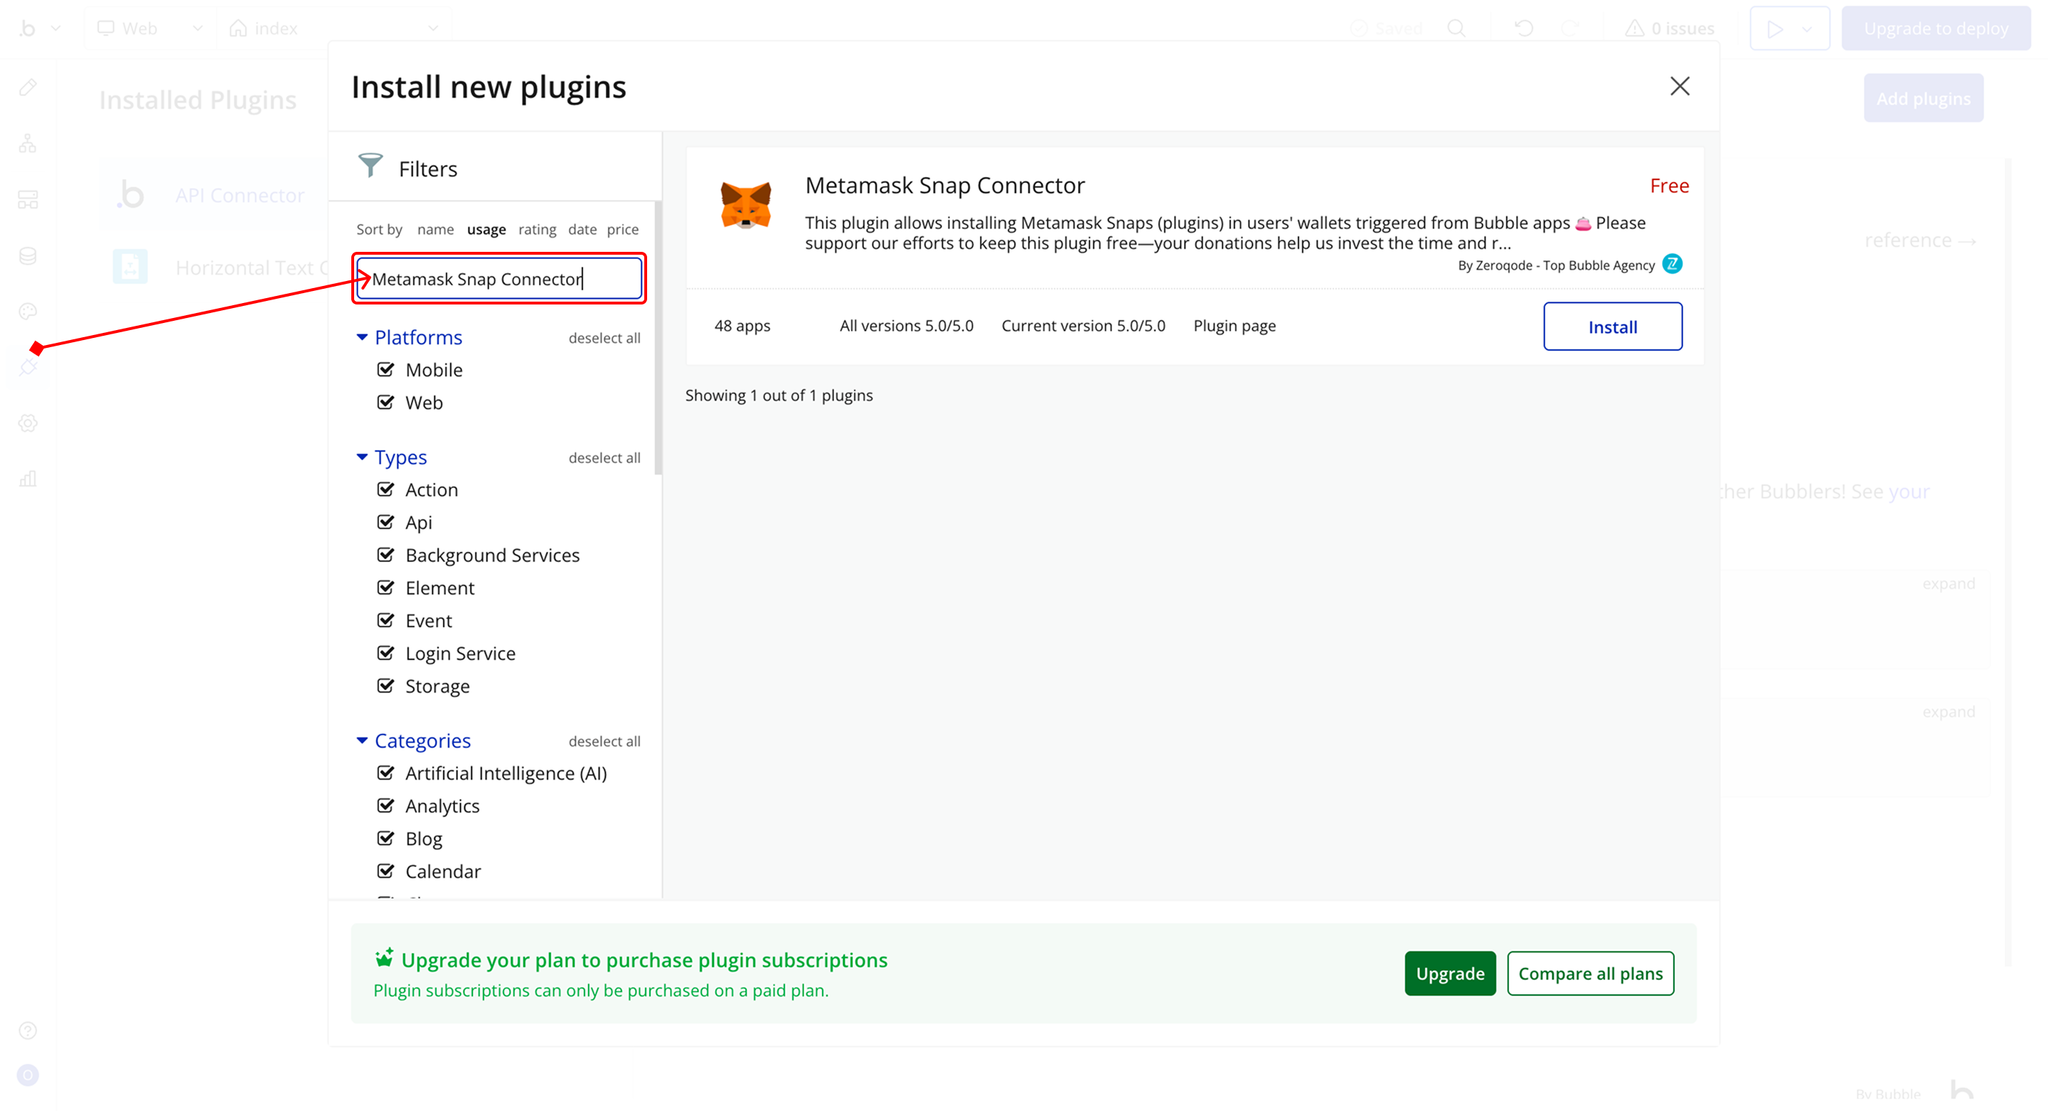
Task: Sort plugins by rating
Action: tap(537, 230)
